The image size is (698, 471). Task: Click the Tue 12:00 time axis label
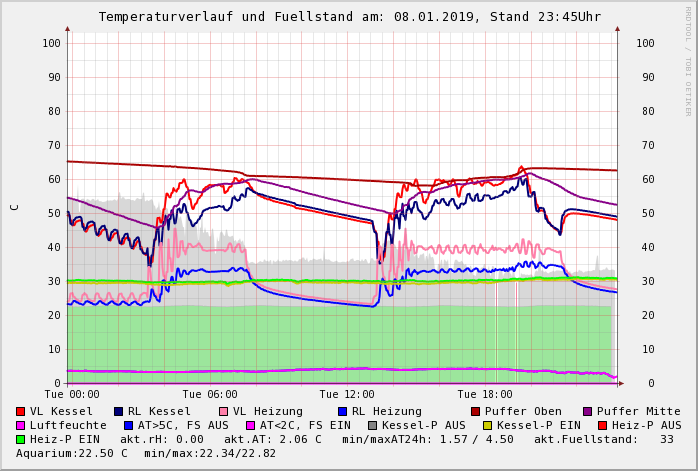347,394
